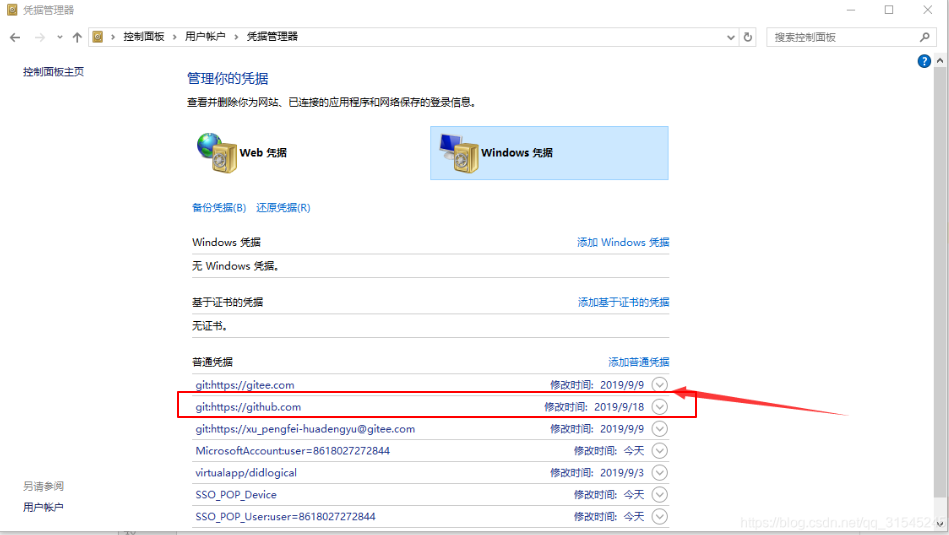Click the search magnifier icon
The image size is (949, 535).
(924, 38)
